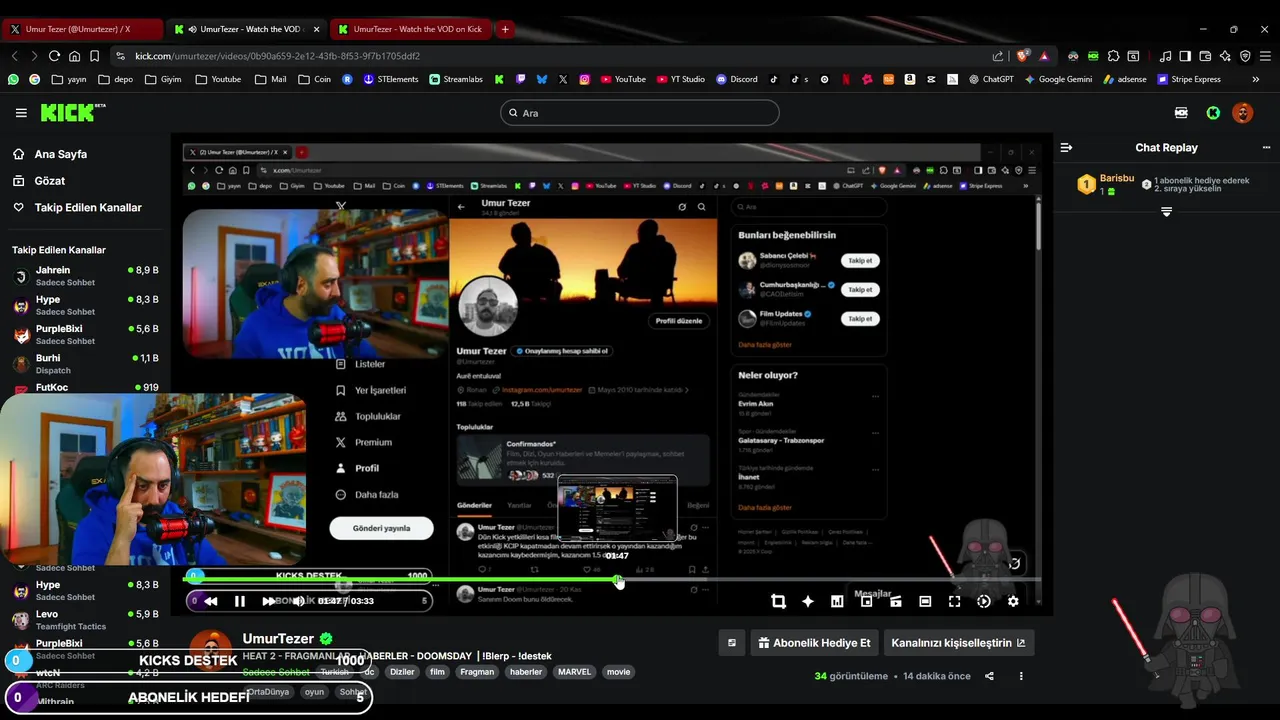Open playback speed control in the player
1280x720 pixels.
(x=984, y=601)
